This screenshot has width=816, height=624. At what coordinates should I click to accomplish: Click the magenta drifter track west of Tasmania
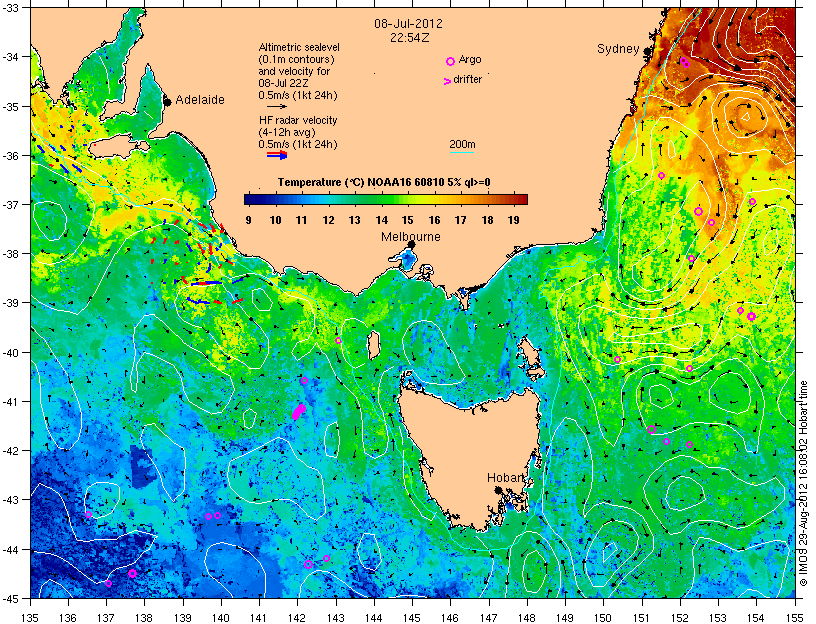pyautogui.click(x=298, y=411)
